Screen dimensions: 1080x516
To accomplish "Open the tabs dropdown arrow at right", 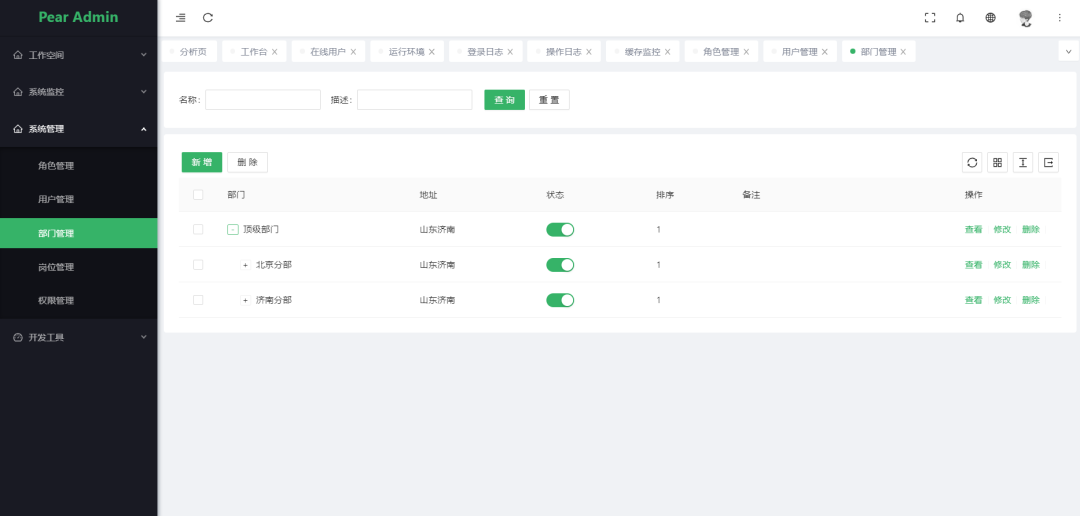I will coord(1068,51).
